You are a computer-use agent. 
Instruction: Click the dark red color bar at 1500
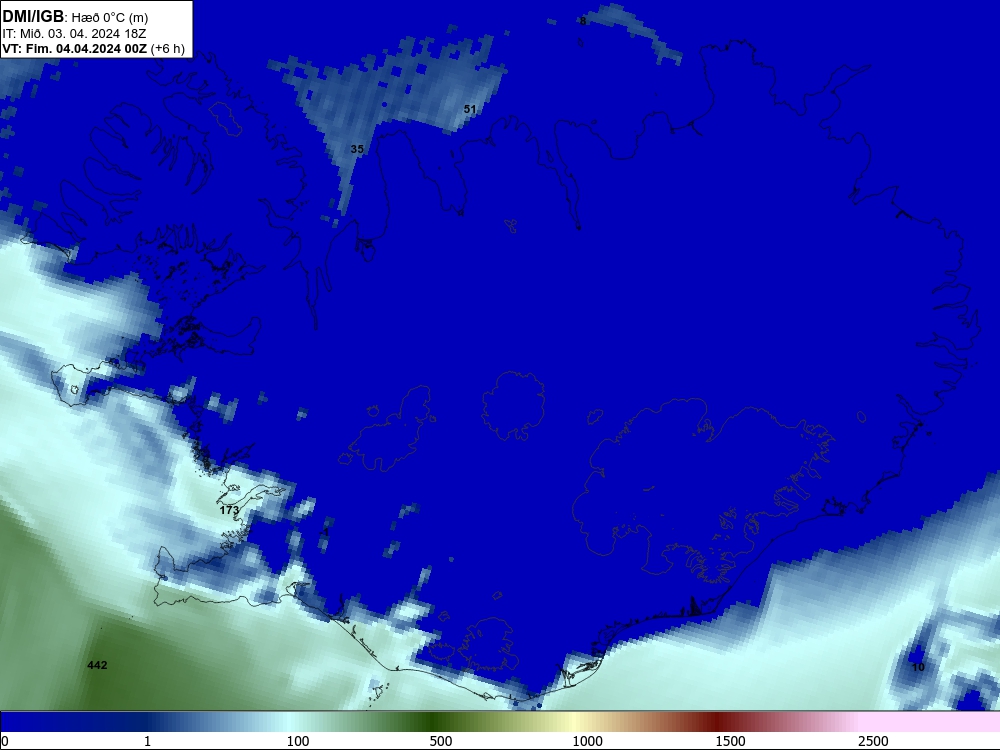(717, 722)
